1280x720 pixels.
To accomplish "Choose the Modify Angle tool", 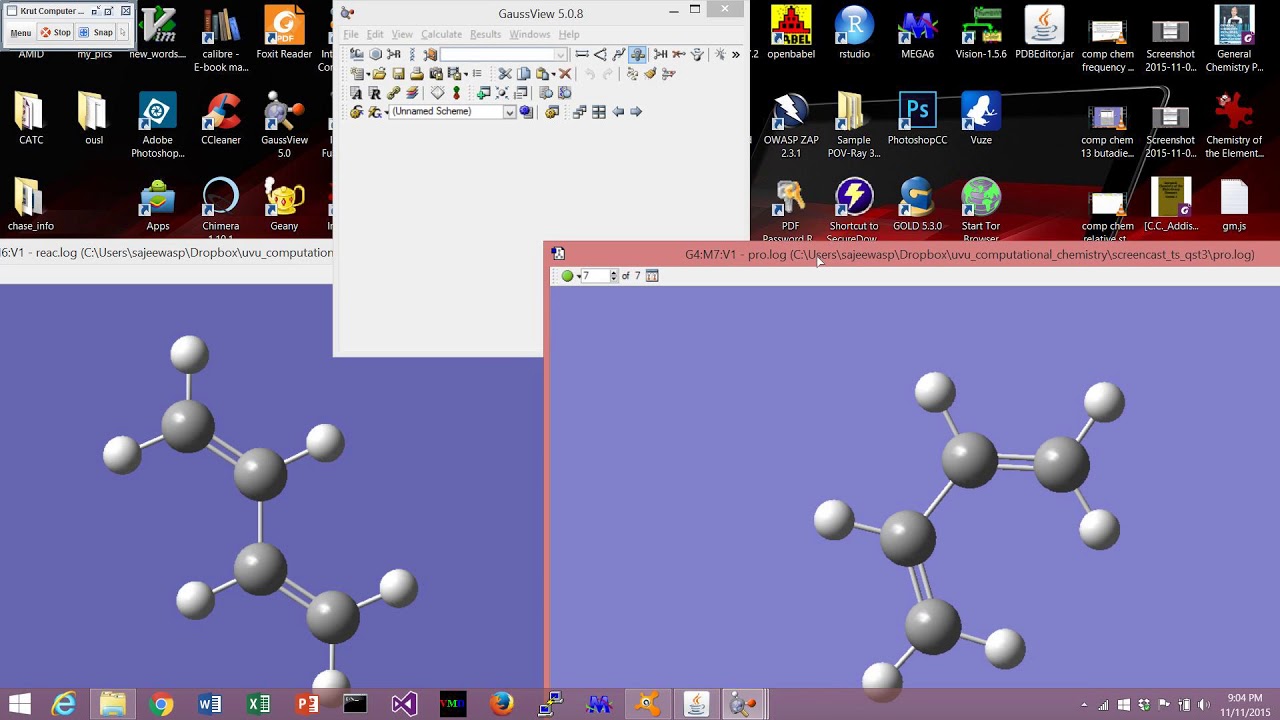I will click(600, 54).
